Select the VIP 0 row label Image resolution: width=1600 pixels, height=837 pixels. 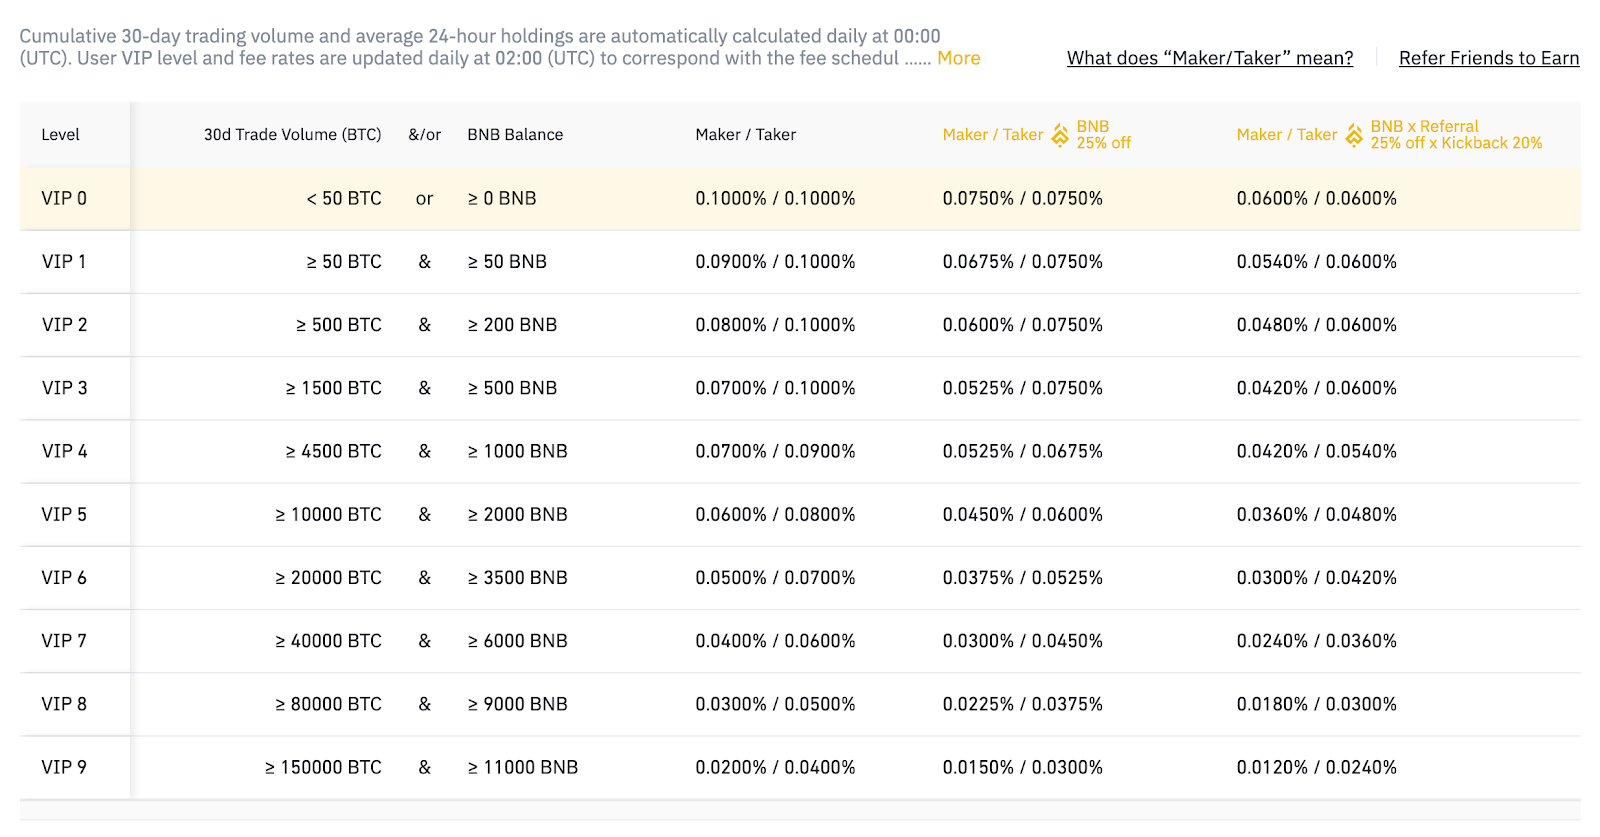pyautogui.click(x=64, y=198)
